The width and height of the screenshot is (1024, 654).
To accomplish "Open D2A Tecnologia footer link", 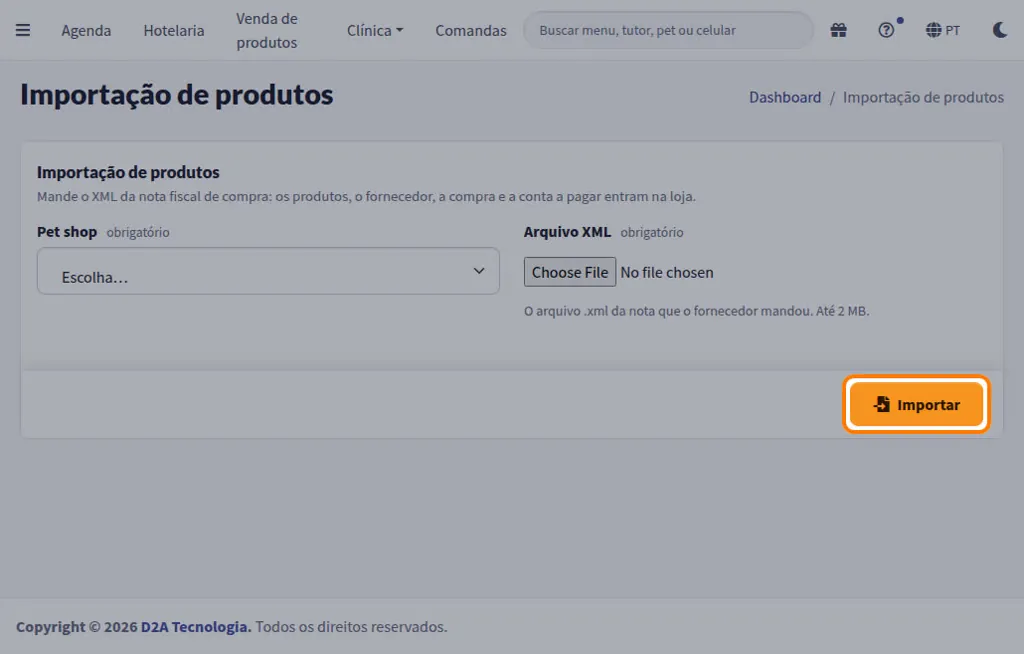I will pos(196,627).
